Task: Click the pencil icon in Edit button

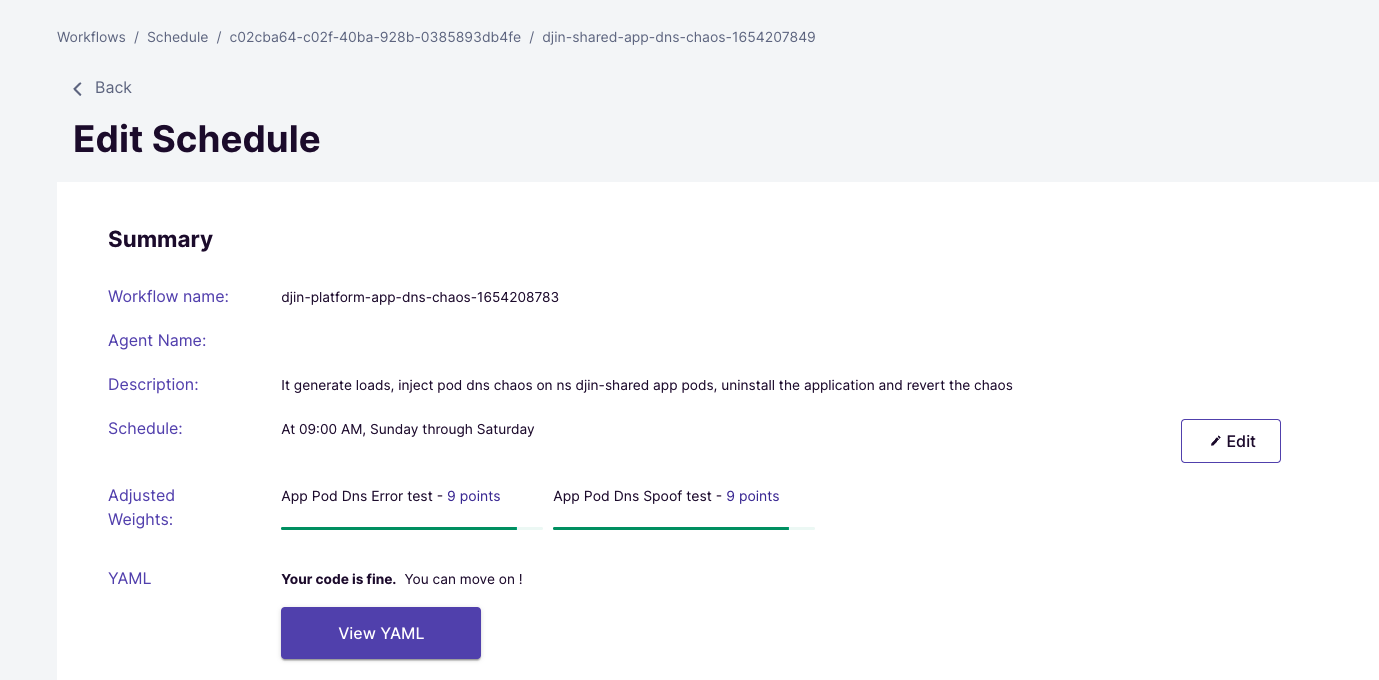Action: coord(1216,441)
